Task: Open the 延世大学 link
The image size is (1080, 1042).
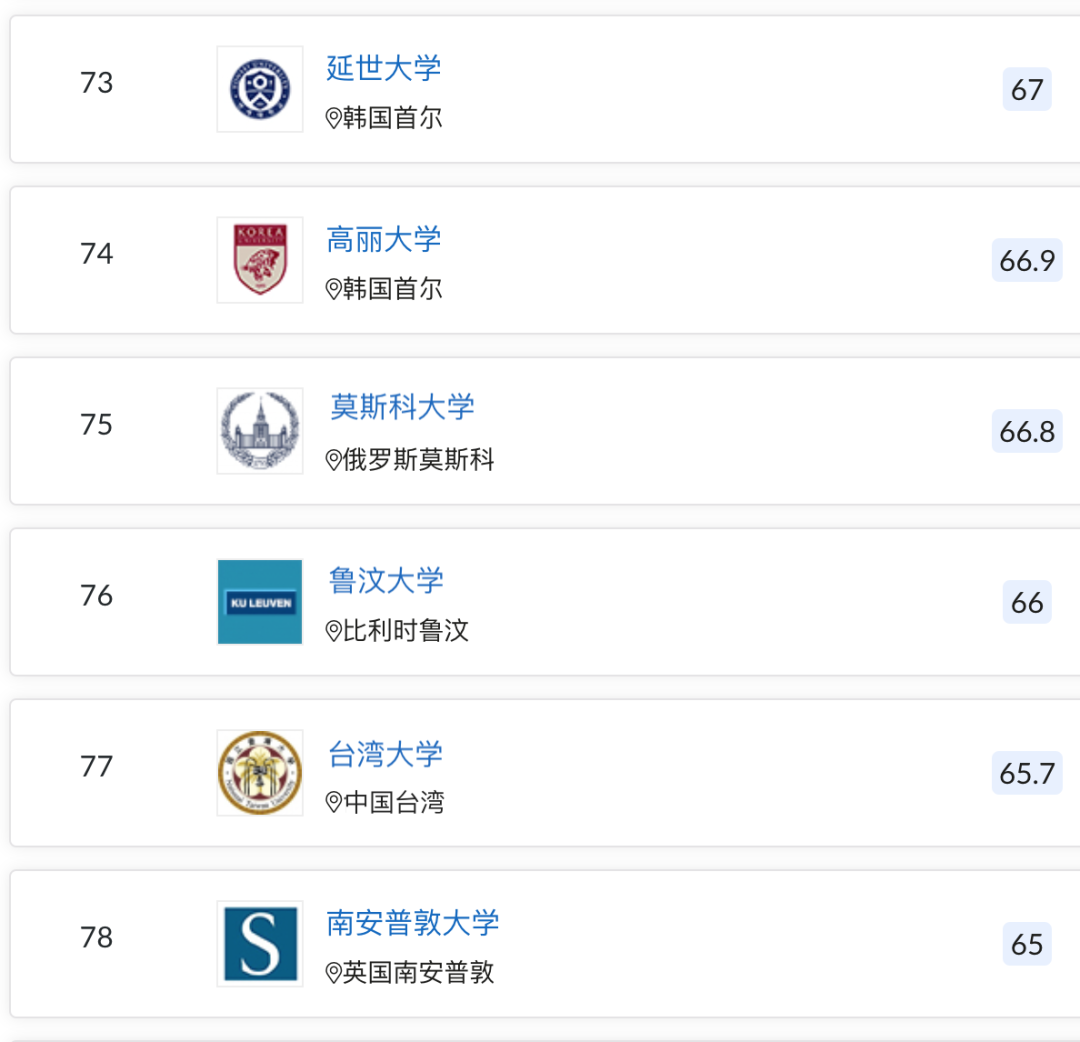Action: click(x=383, y=68)
